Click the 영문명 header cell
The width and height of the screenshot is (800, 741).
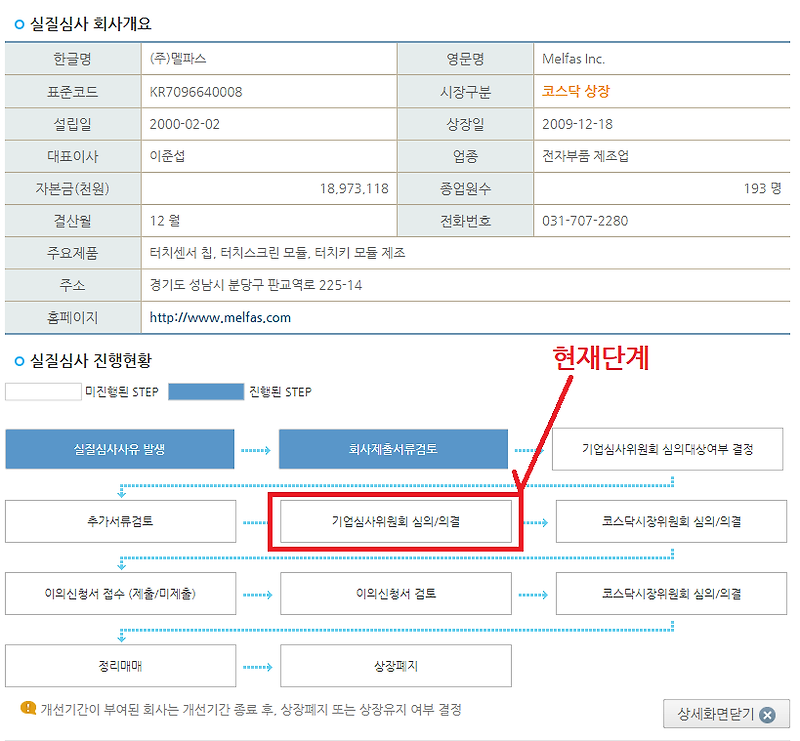(x=465, y=59)
